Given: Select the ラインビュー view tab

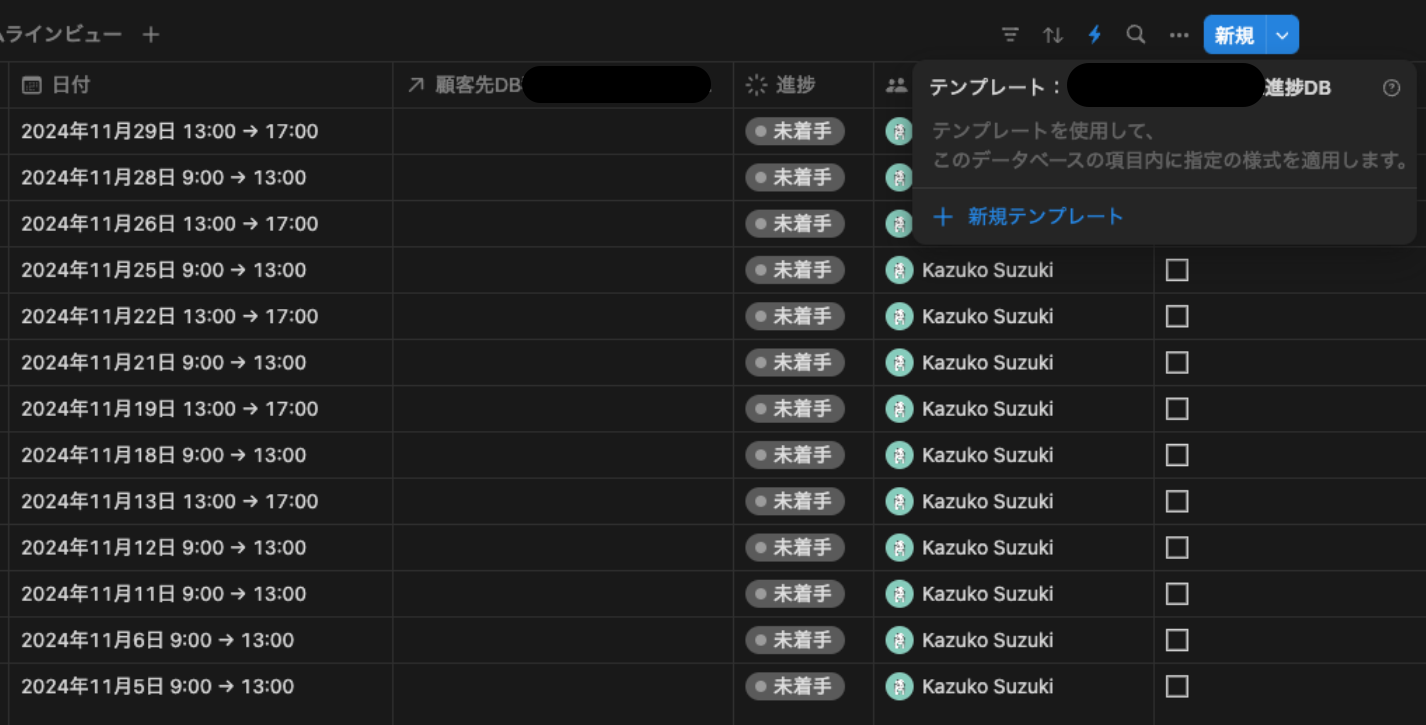Looking at the screenshot, I should [60, 34].
